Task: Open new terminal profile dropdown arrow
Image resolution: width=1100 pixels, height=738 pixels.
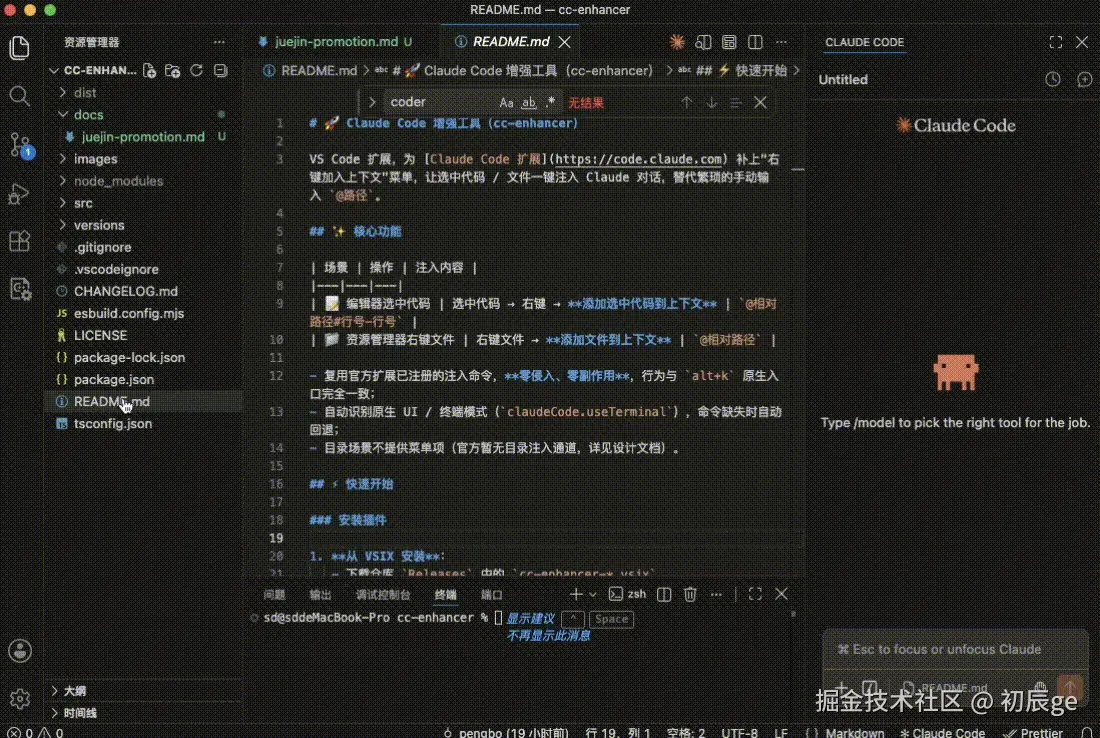Action: point(593,594)
